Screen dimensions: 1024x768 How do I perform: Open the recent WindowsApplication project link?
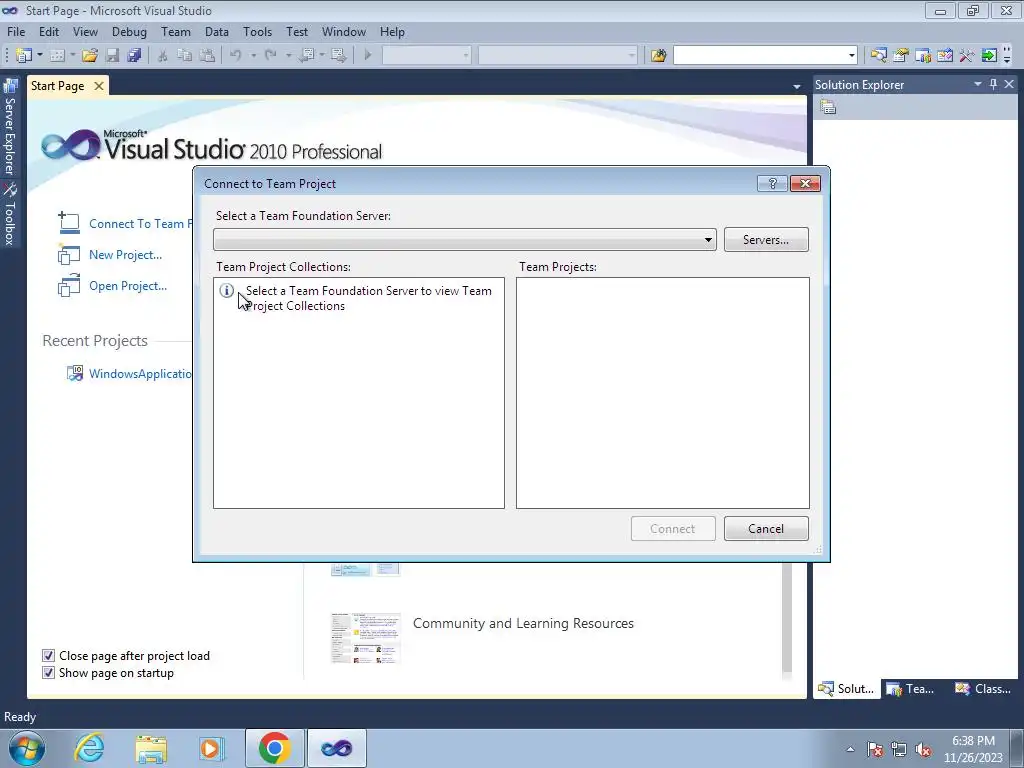140,374
